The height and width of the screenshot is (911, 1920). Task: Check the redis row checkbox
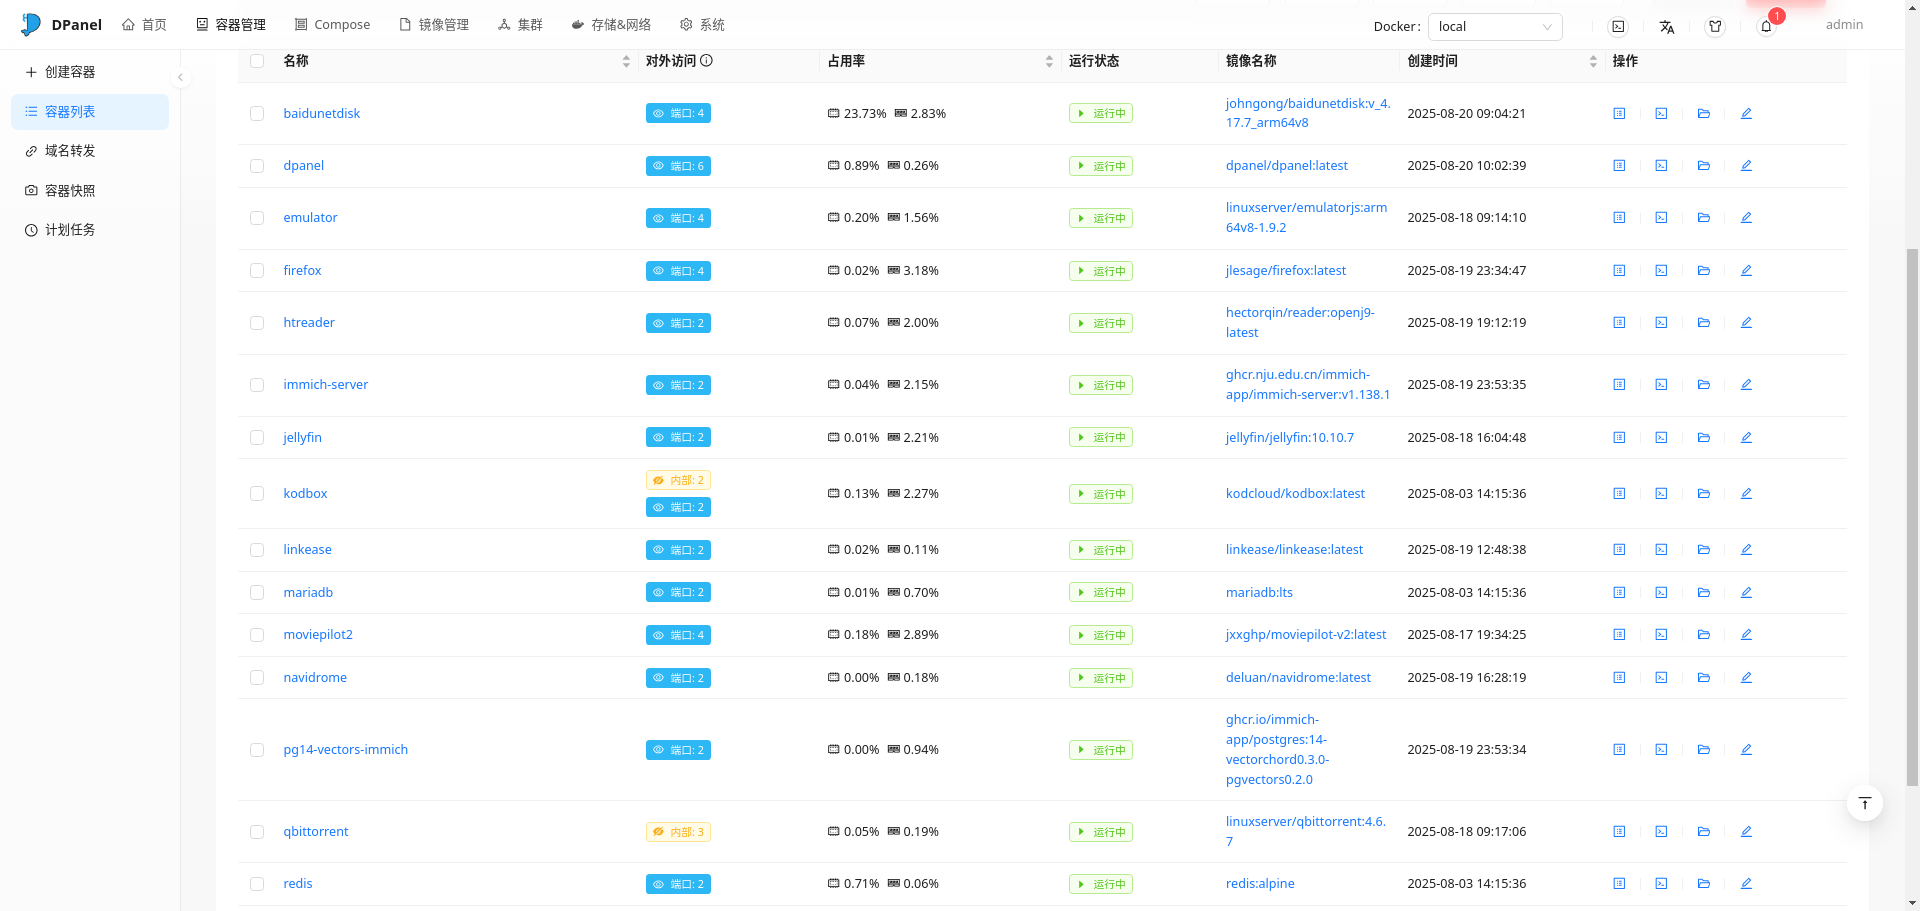257,884
